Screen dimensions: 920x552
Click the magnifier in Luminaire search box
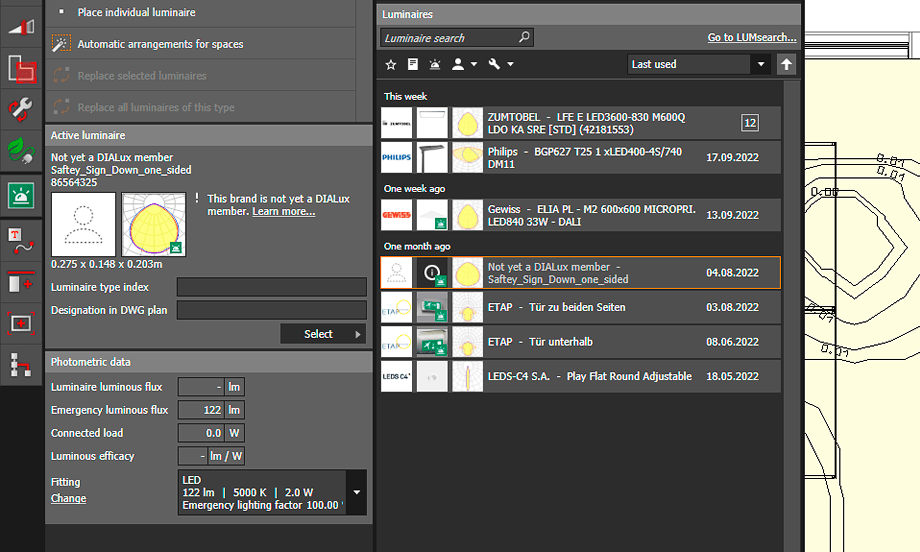coord(524,38)
